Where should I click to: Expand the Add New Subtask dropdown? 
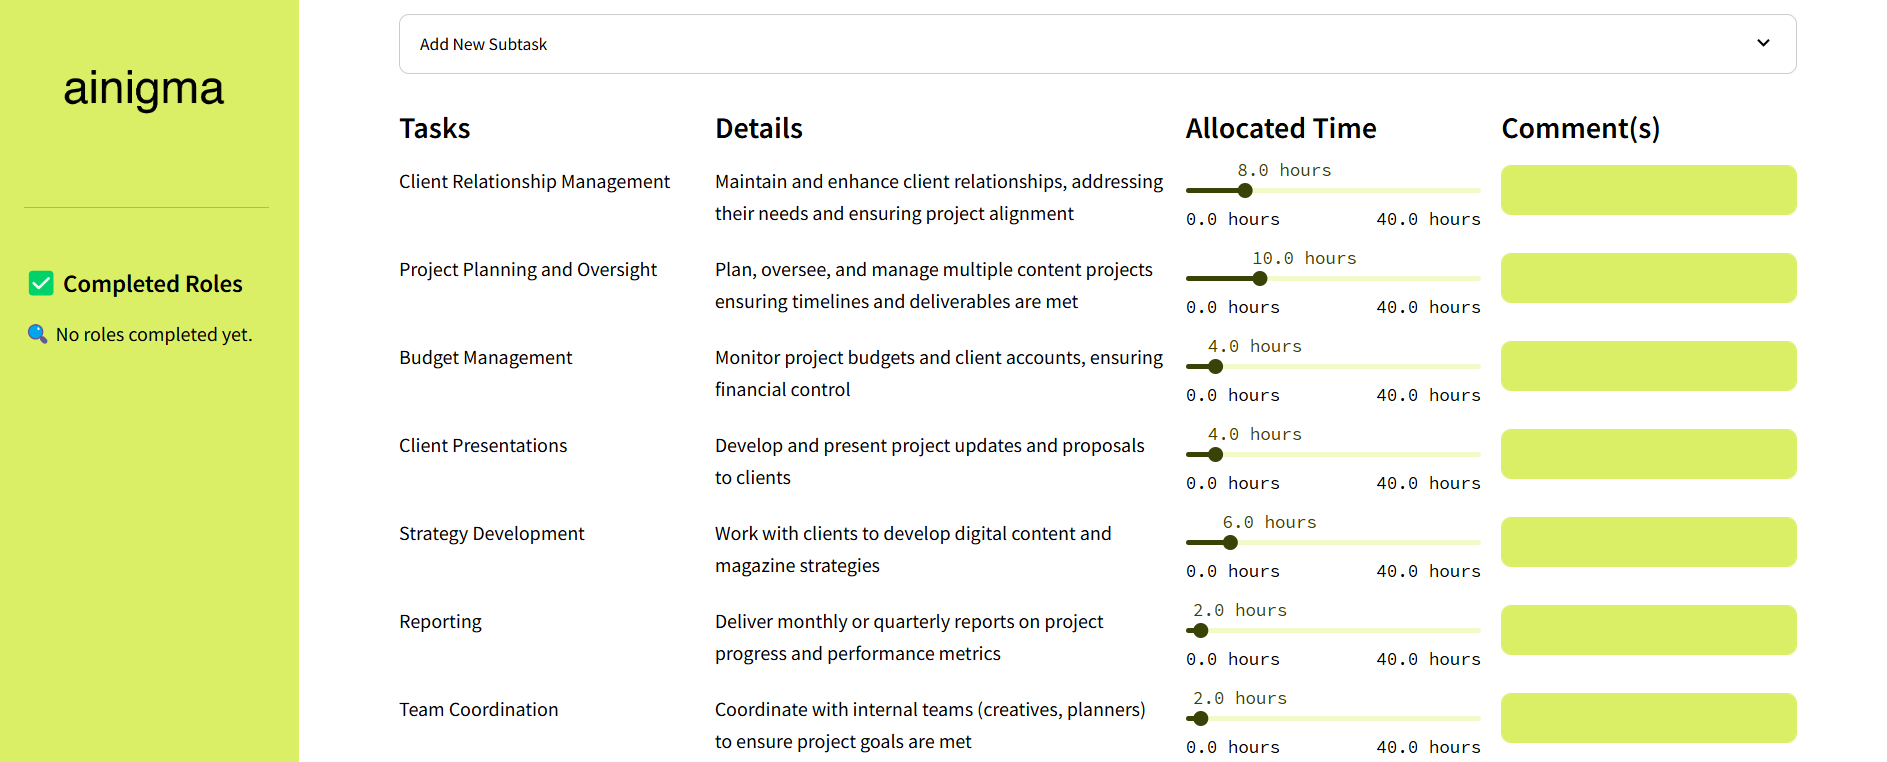1097,44
